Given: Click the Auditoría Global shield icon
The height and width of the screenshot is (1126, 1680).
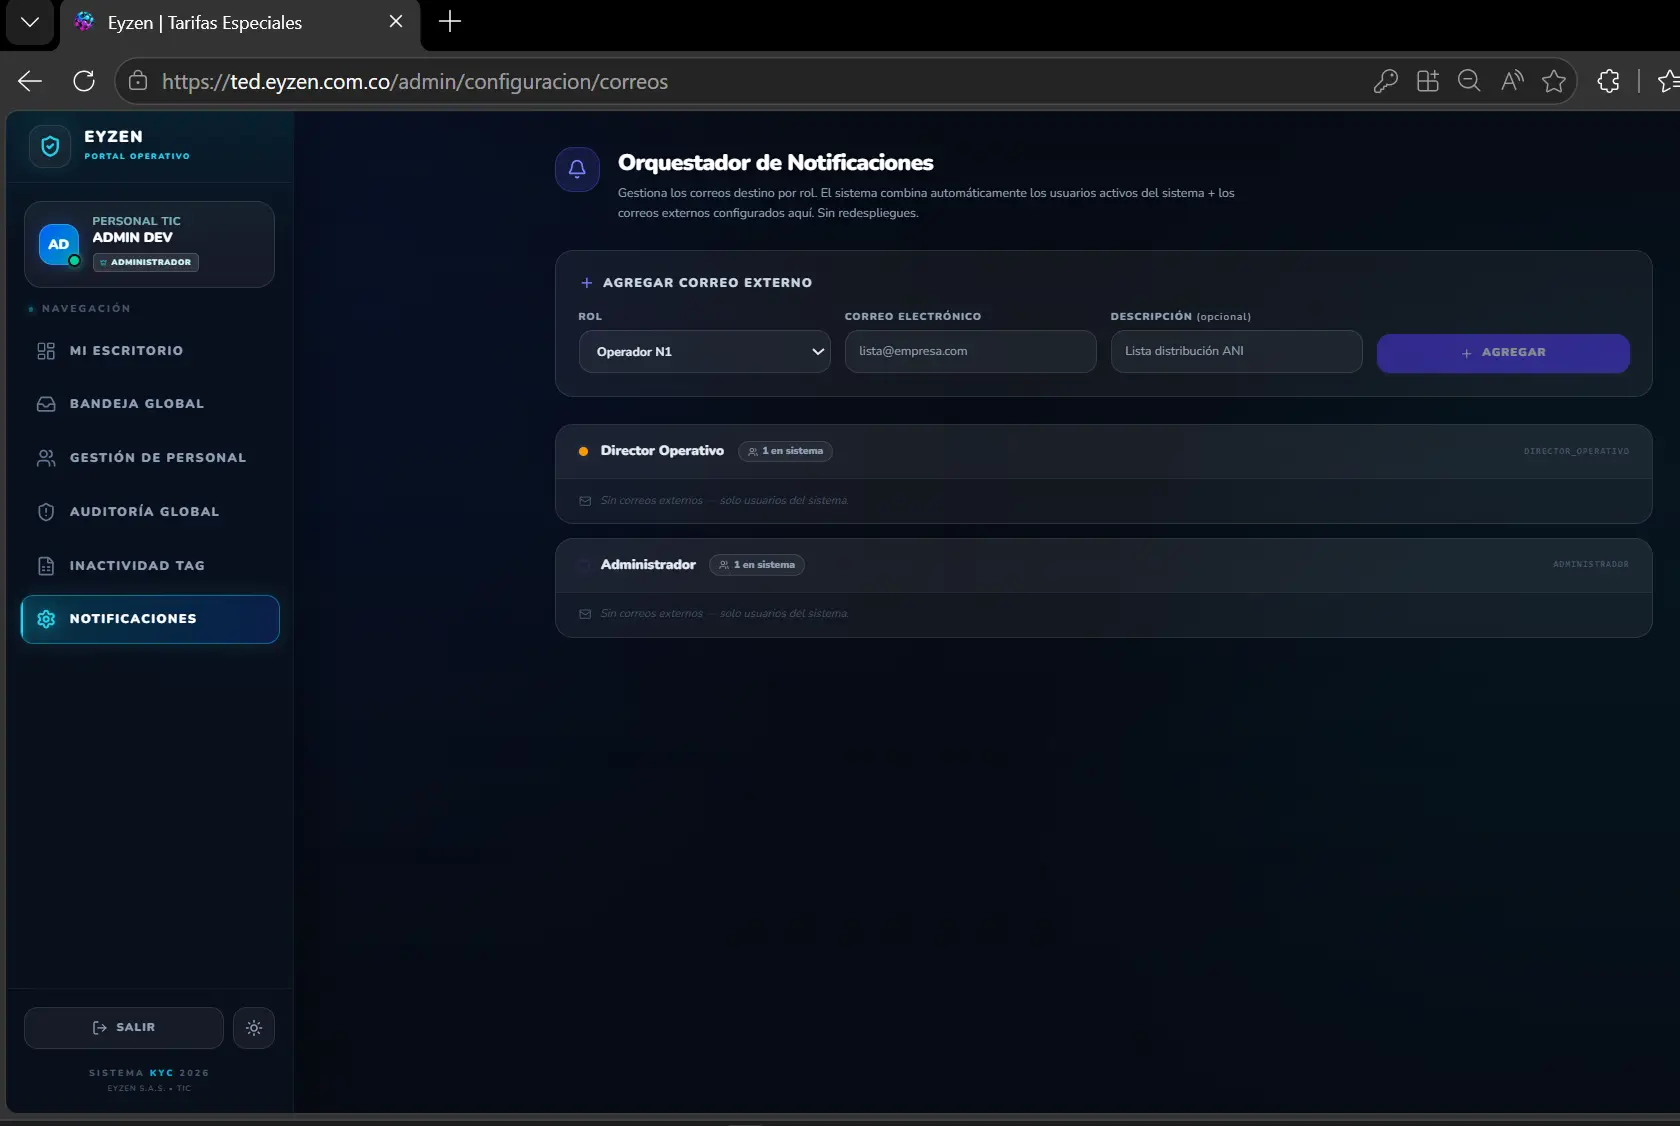Looking at the screenshot, I should tap(46, 512).
